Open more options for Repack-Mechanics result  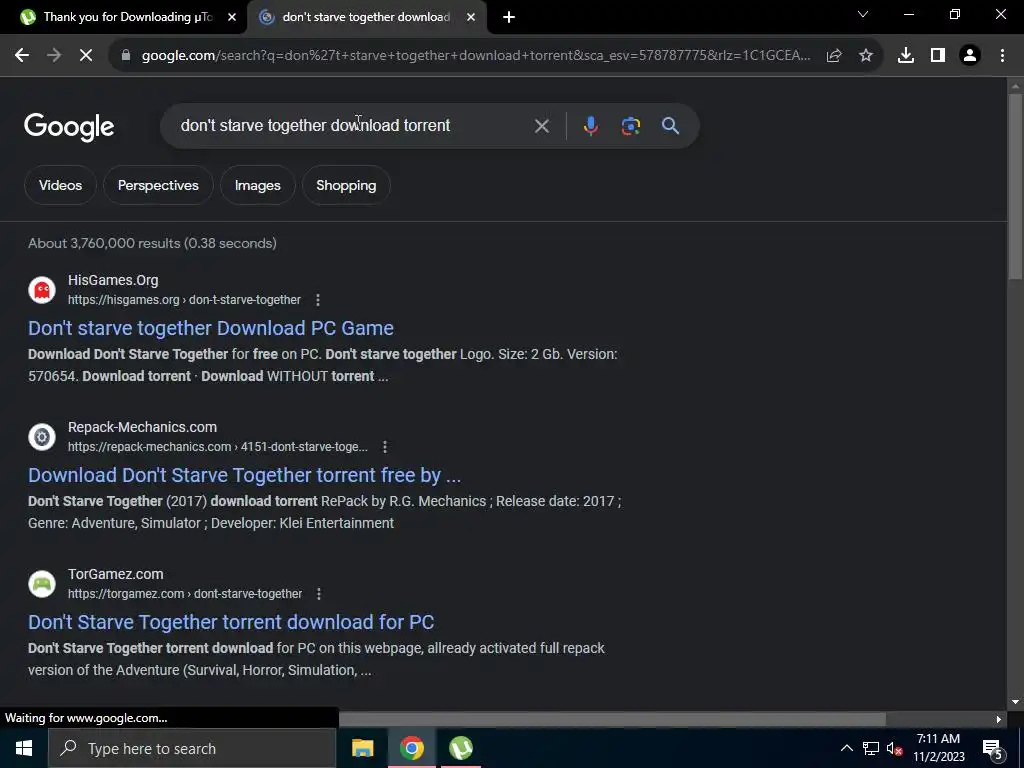[385, 447]
